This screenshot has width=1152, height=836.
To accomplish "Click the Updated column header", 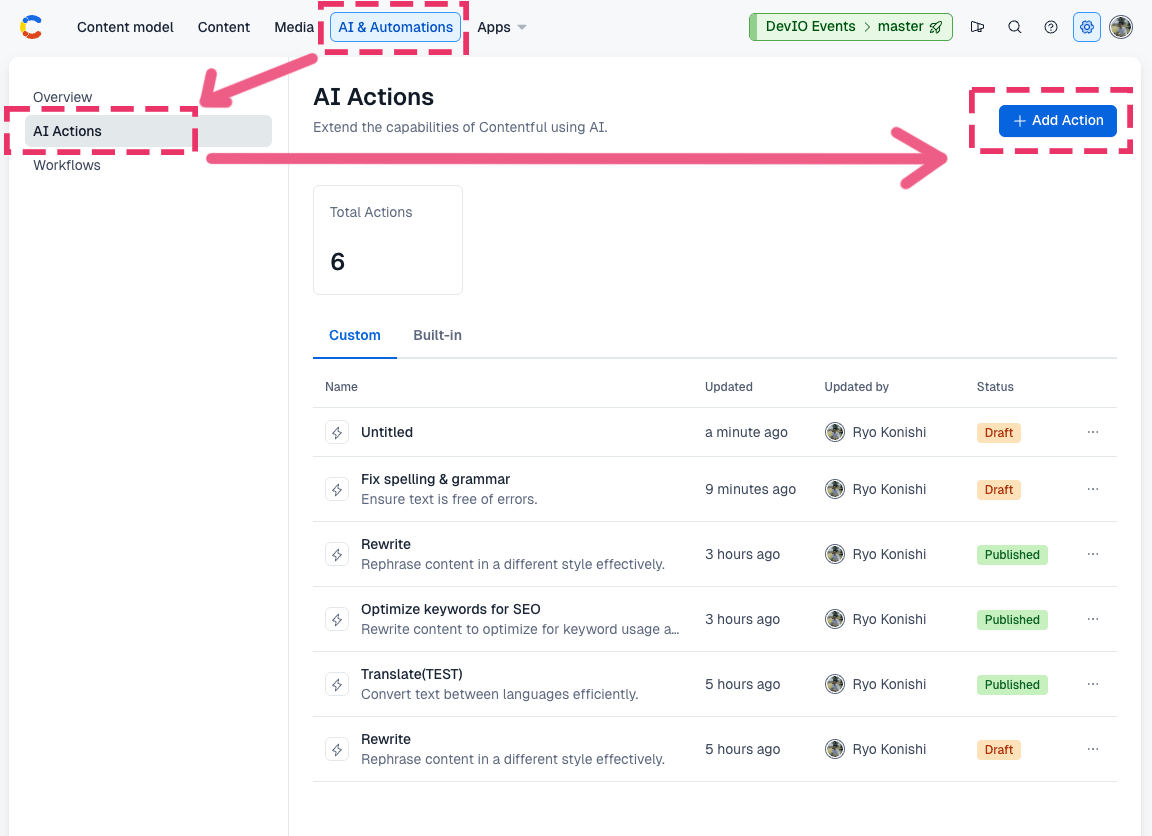I will click(x=729, y=387).
